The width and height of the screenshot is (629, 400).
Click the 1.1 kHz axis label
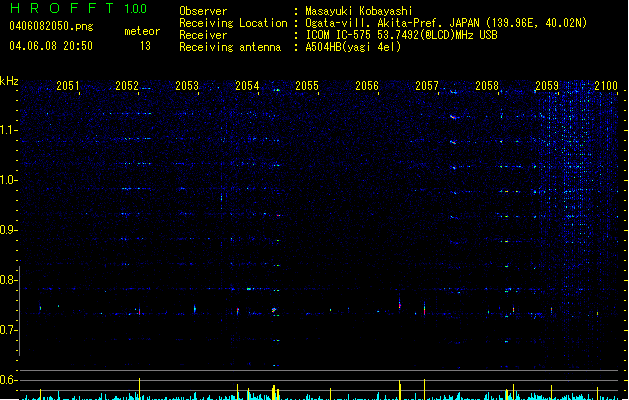tap(8, 130)
